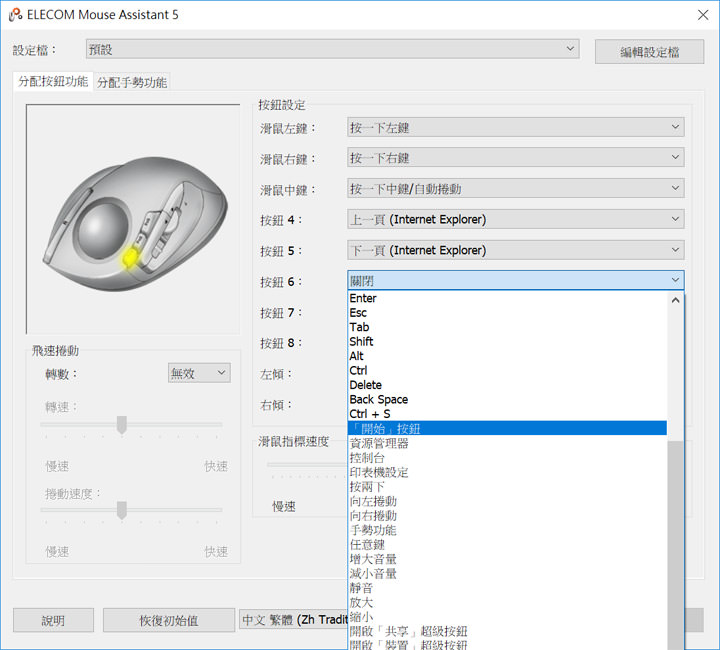Choose 資源管理器 in the dropdown list
This screenshot has width=720, height=650.
(x=507, y=443)
